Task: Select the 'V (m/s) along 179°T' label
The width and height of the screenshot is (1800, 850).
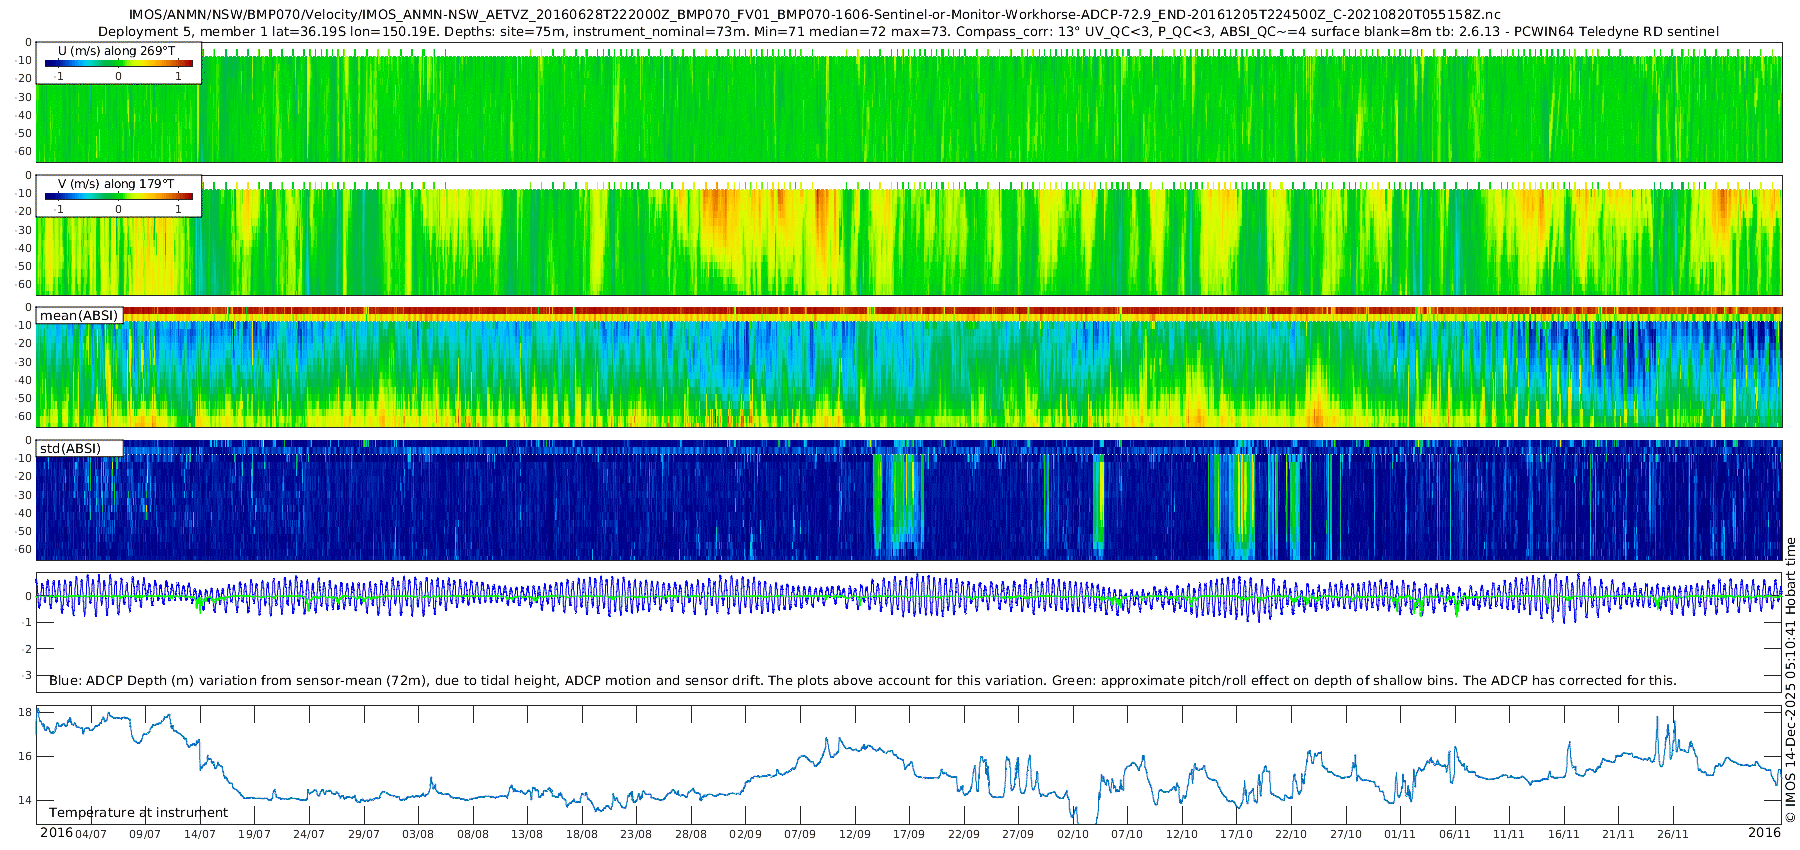Action: 117,184
